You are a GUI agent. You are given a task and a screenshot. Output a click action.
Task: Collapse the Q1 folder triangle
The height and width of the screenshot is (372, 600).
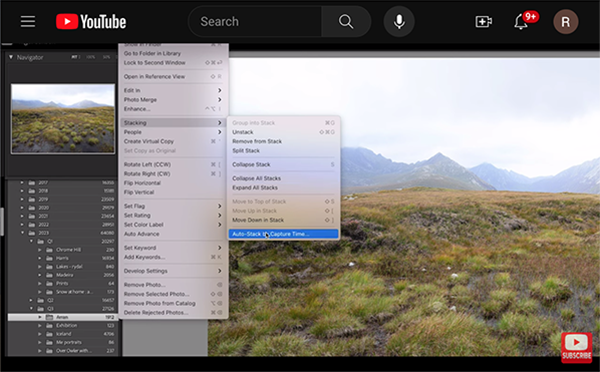pyautogui.click(x=31, y=241)
